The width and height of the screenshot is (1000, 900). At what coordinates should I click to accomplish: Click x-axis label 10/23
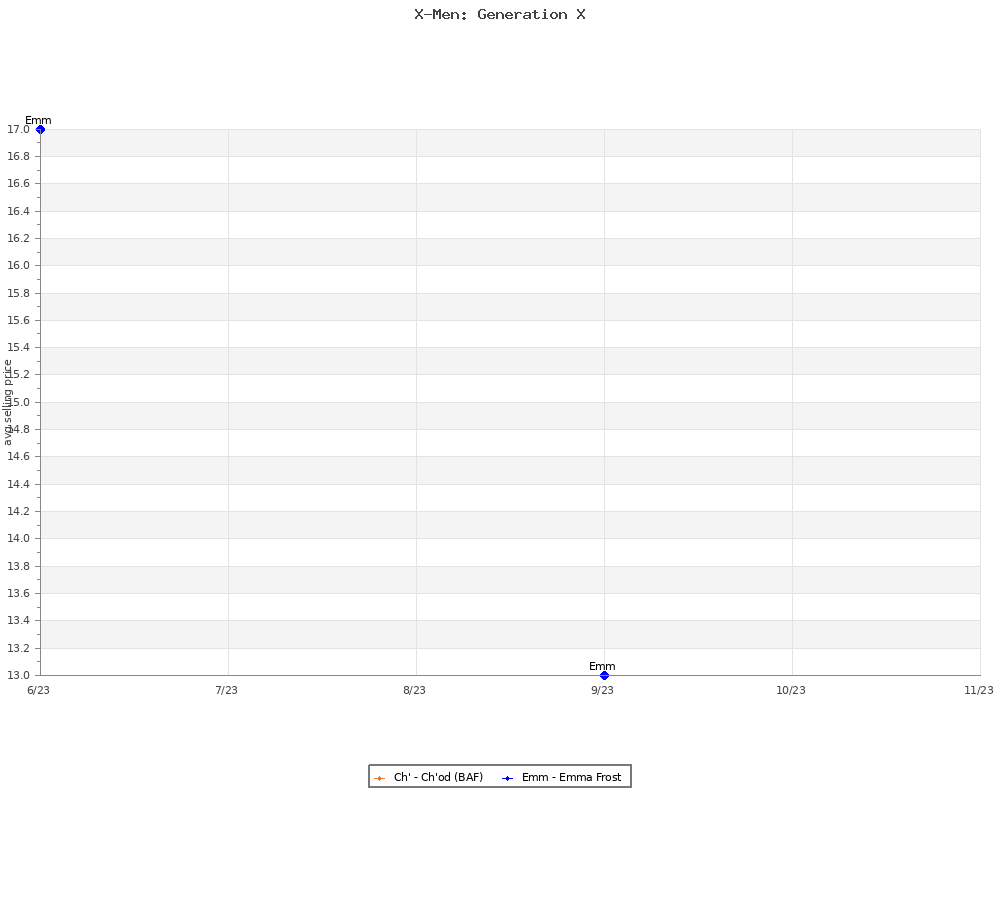pos(791,690)
